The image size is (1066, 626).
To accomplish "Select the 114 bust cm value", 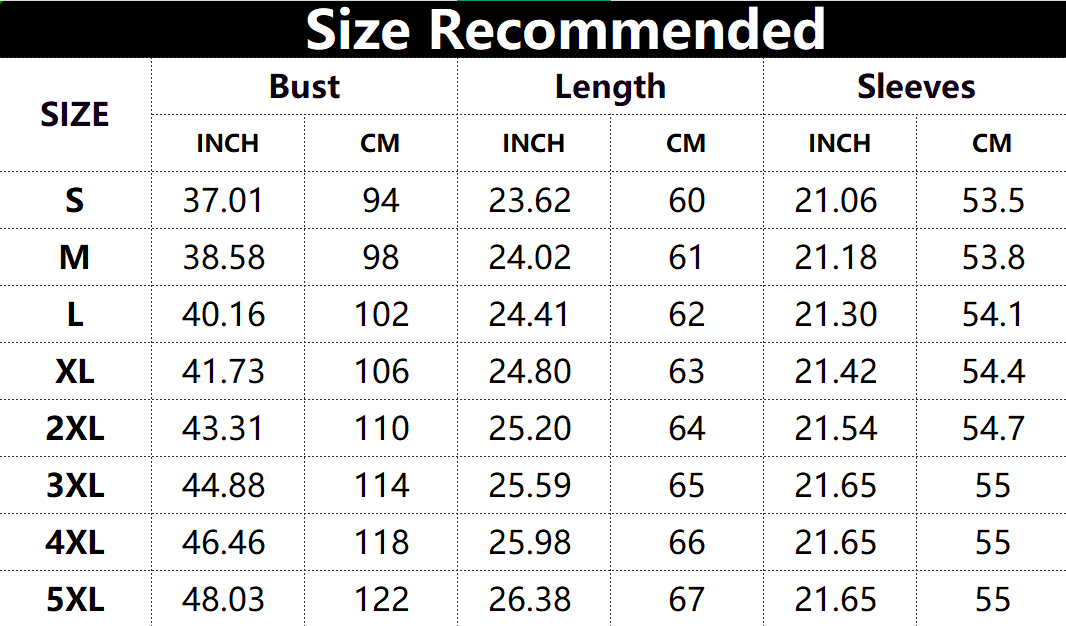I will pyautogui.click(x=381, y=486).
